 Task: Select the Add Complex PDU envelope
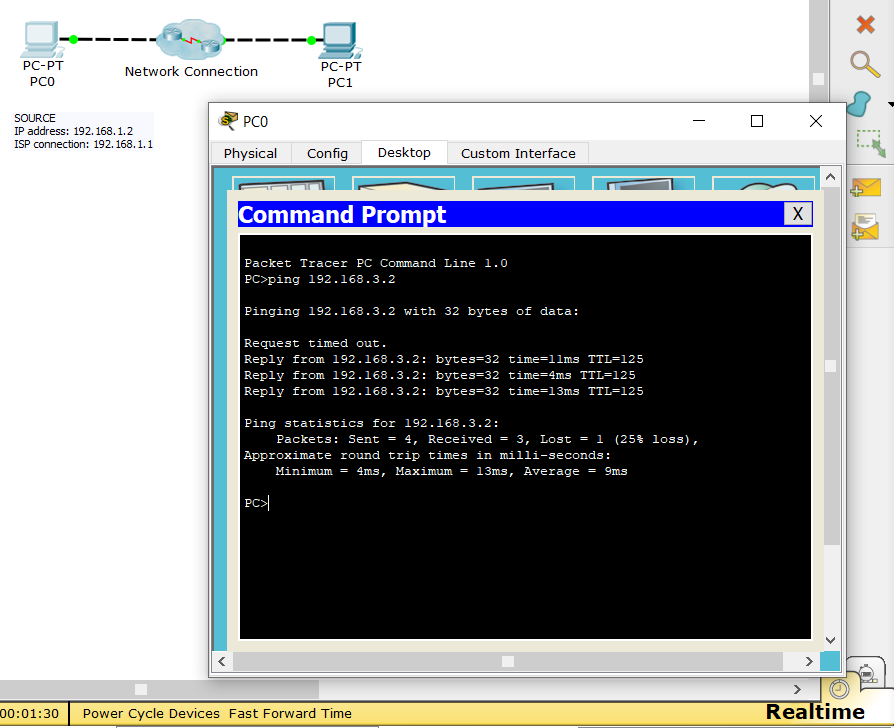(x=865, y=227)
